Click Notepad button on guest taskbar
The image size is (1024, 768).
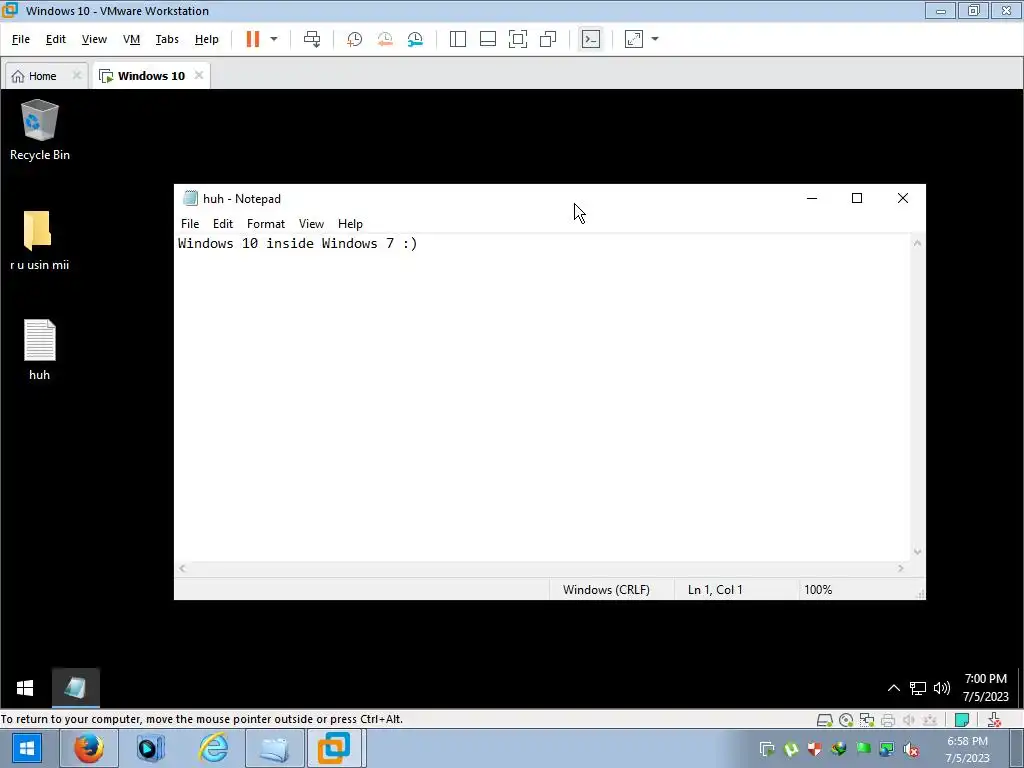75,688
